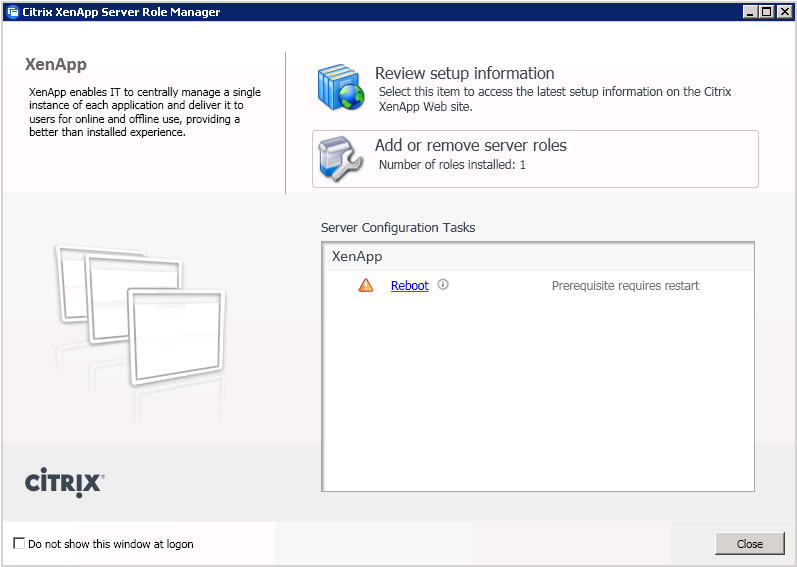Click the orange warning triangle beside Reboot
This screenshot has width=797, height=567.
pos(365,285)
